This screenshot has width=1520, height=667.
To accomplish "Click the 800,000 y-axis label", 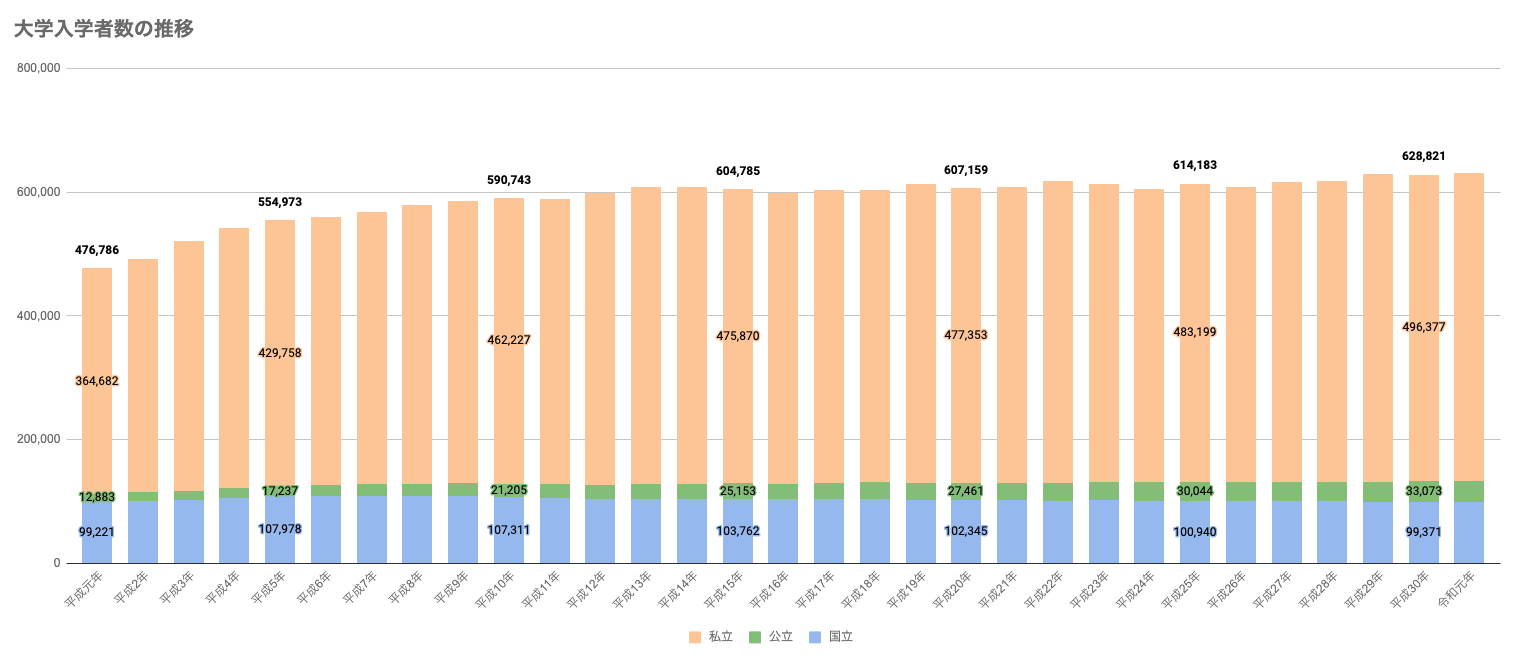I will [x=40, y=69].
